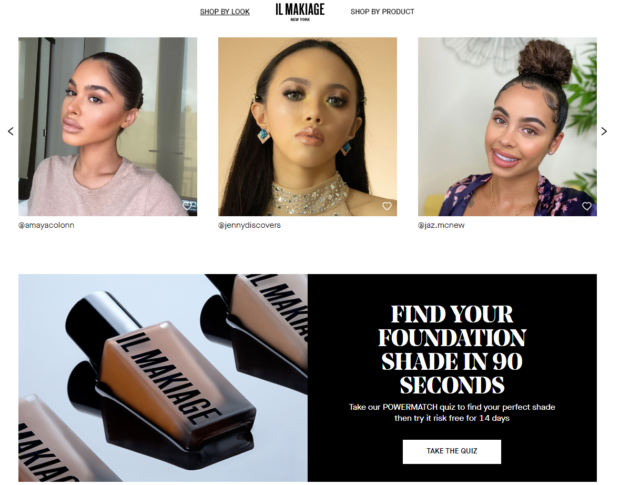Click the Take The Quiz button
Image resolution: width=620 pixels, height=485 pixels.
click(x=452, y=451)
